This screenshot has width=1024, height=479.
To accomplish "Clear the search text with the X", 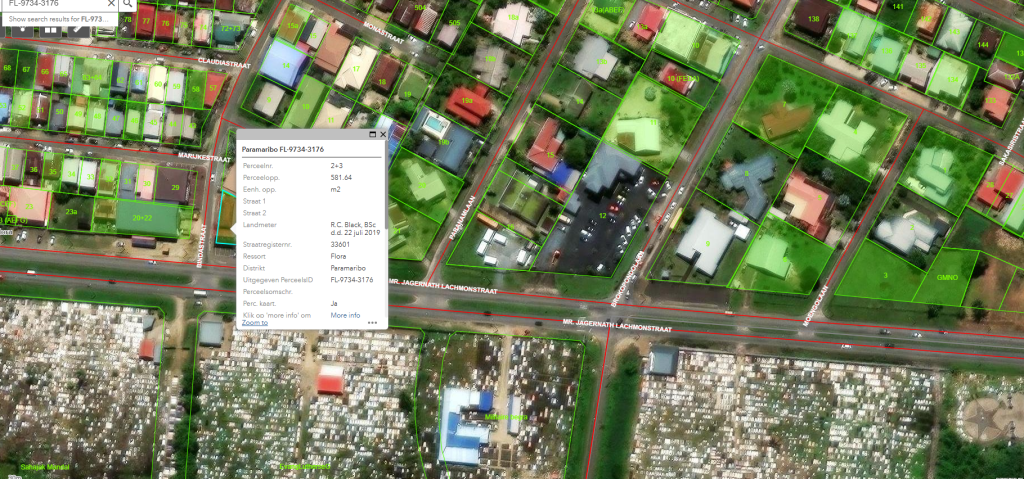I will (x=109, y=4).
